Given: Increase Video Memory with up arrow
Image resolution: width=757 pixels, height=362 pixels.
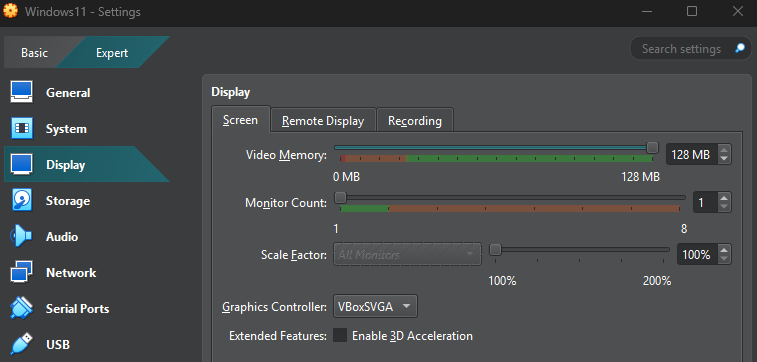Looking at the screenshot, I should 724,150.
